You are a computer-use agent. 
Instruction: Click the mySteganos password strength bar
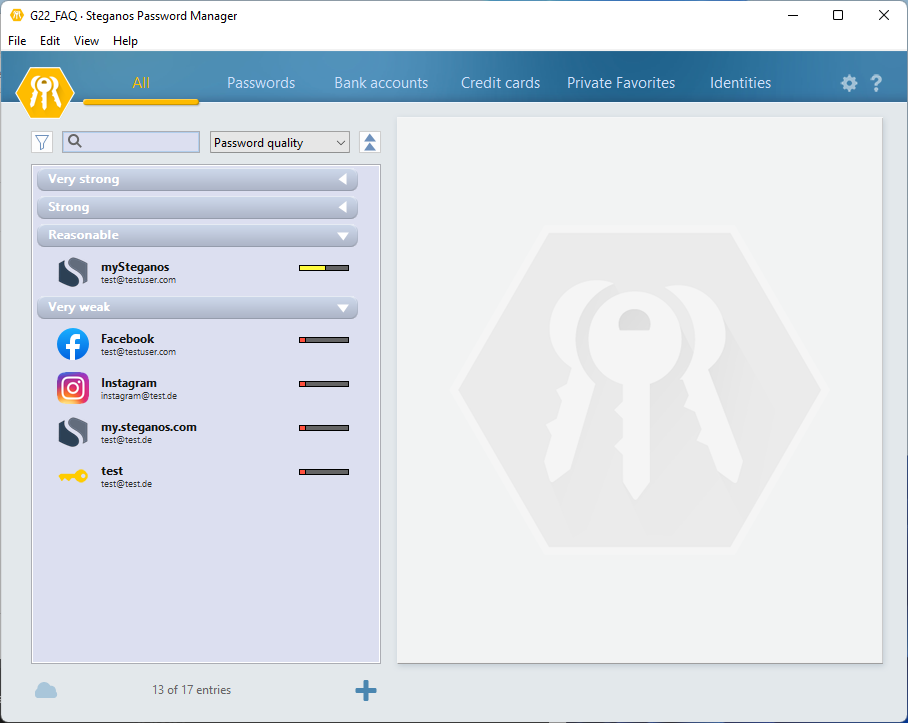(324, 268)
